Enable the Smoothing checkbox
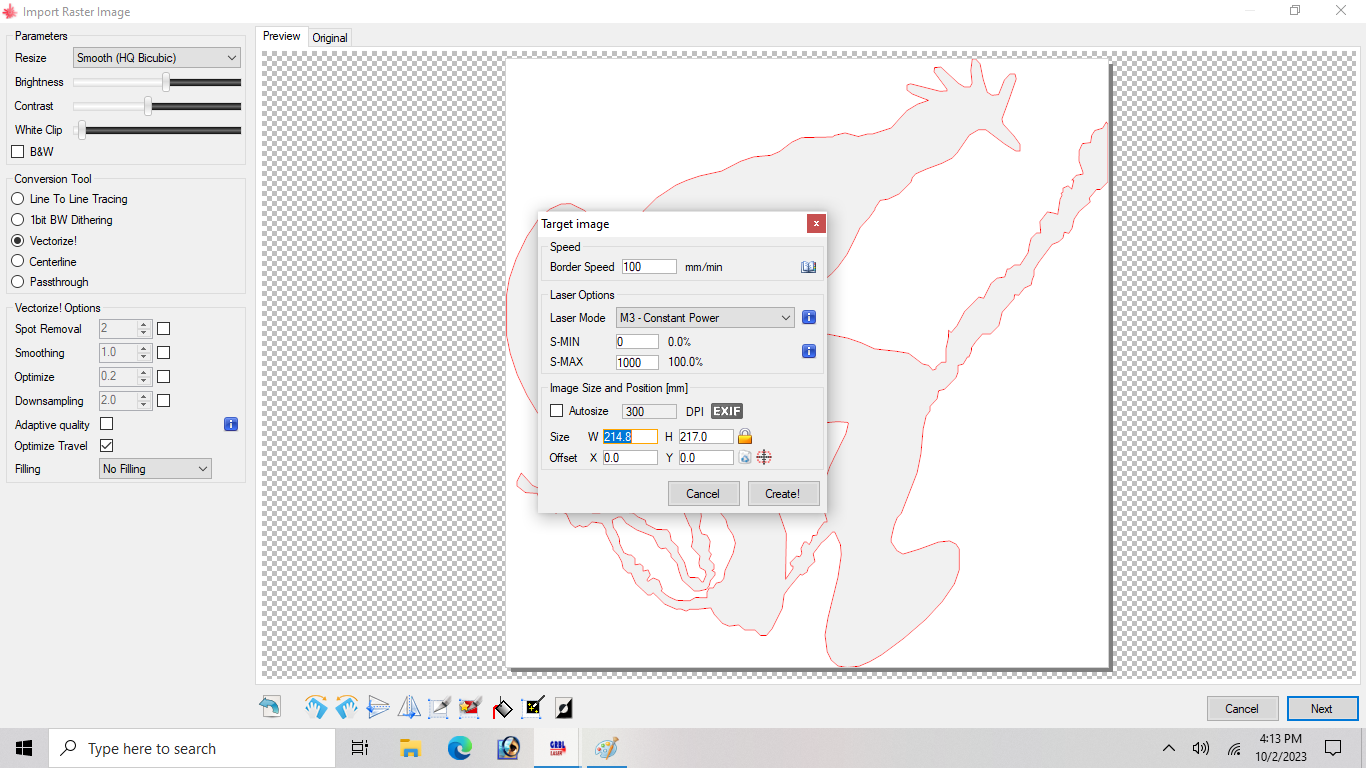Screen dimensions: 1366x768 pyautogui.click(x=164, y=352)
